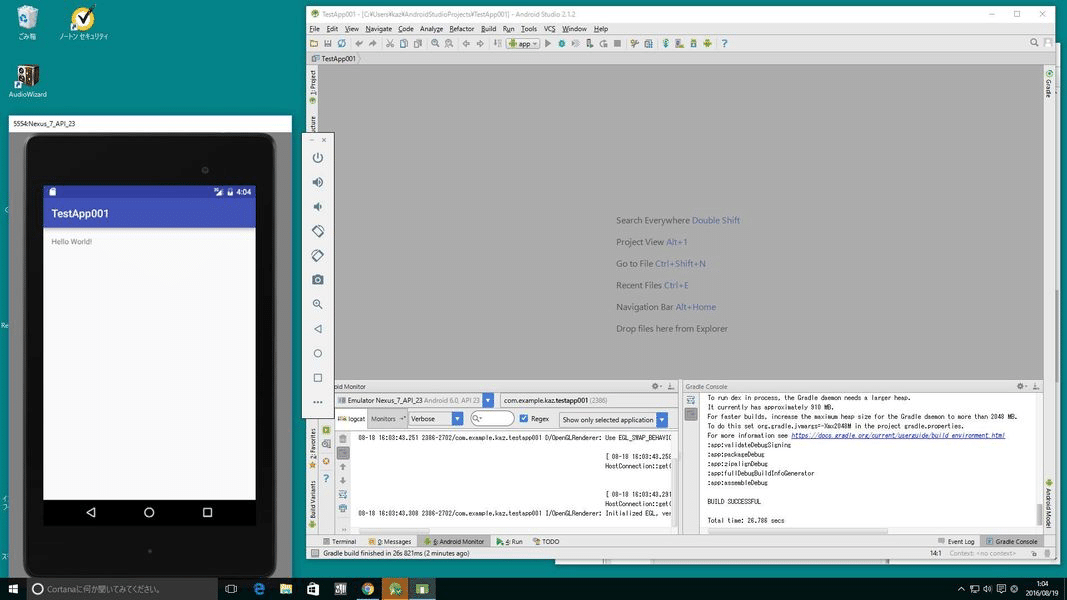Viewport: 1067px width, 600px height.
Task: Click the emulator Power button
Action: point(318,158)
